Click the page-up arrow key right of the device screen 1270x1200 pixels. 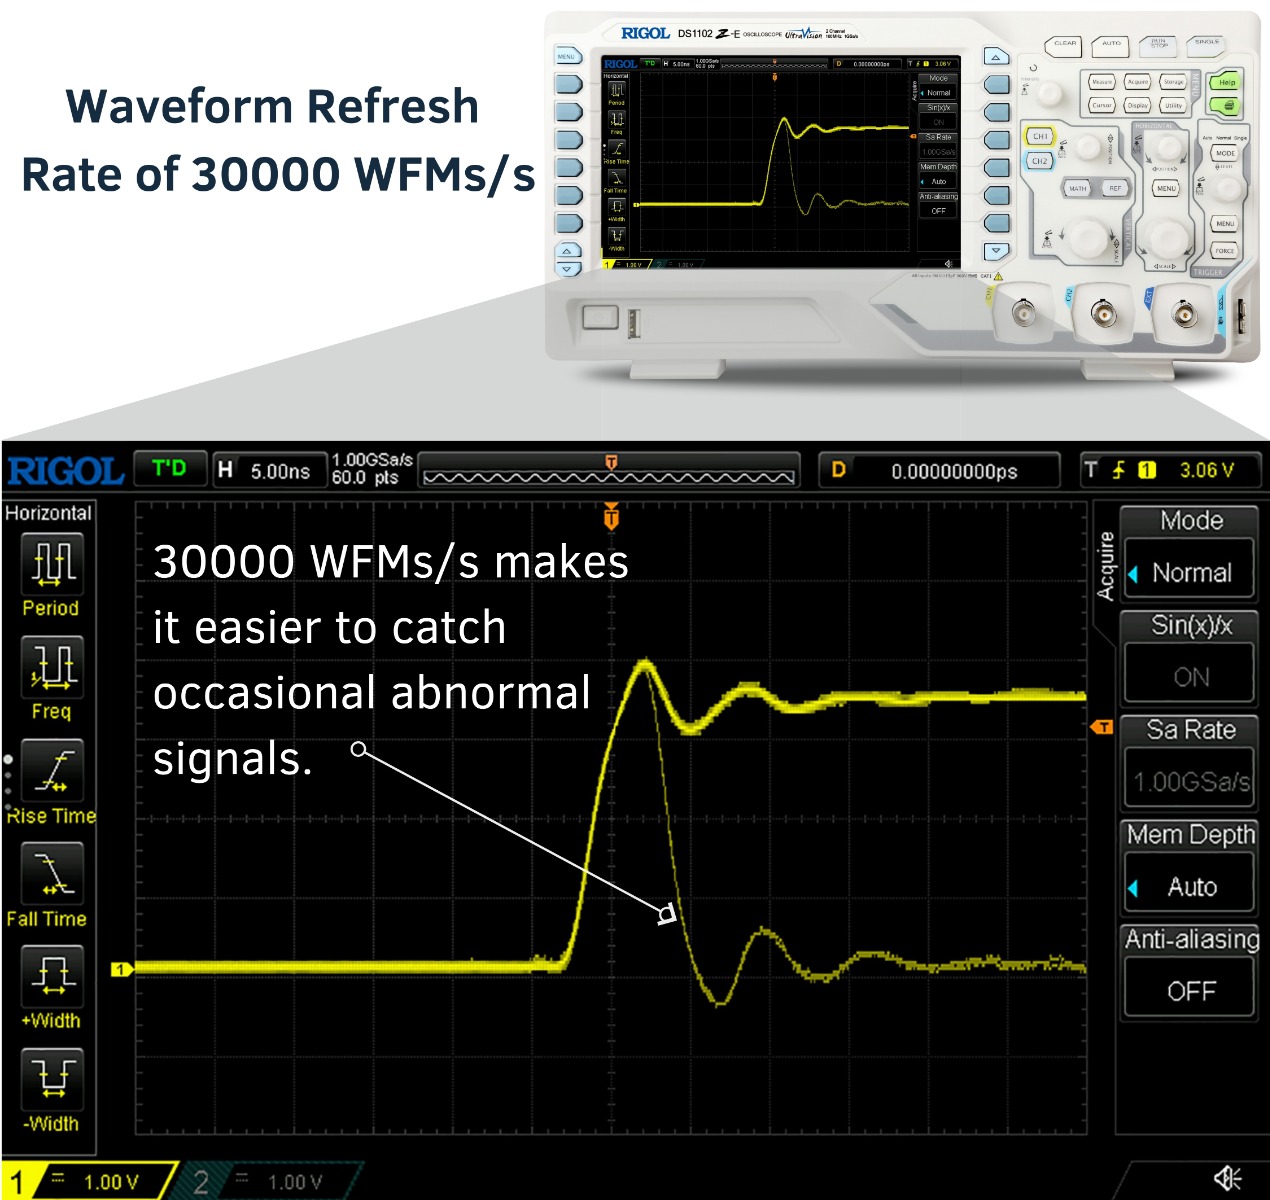(996, 57)
